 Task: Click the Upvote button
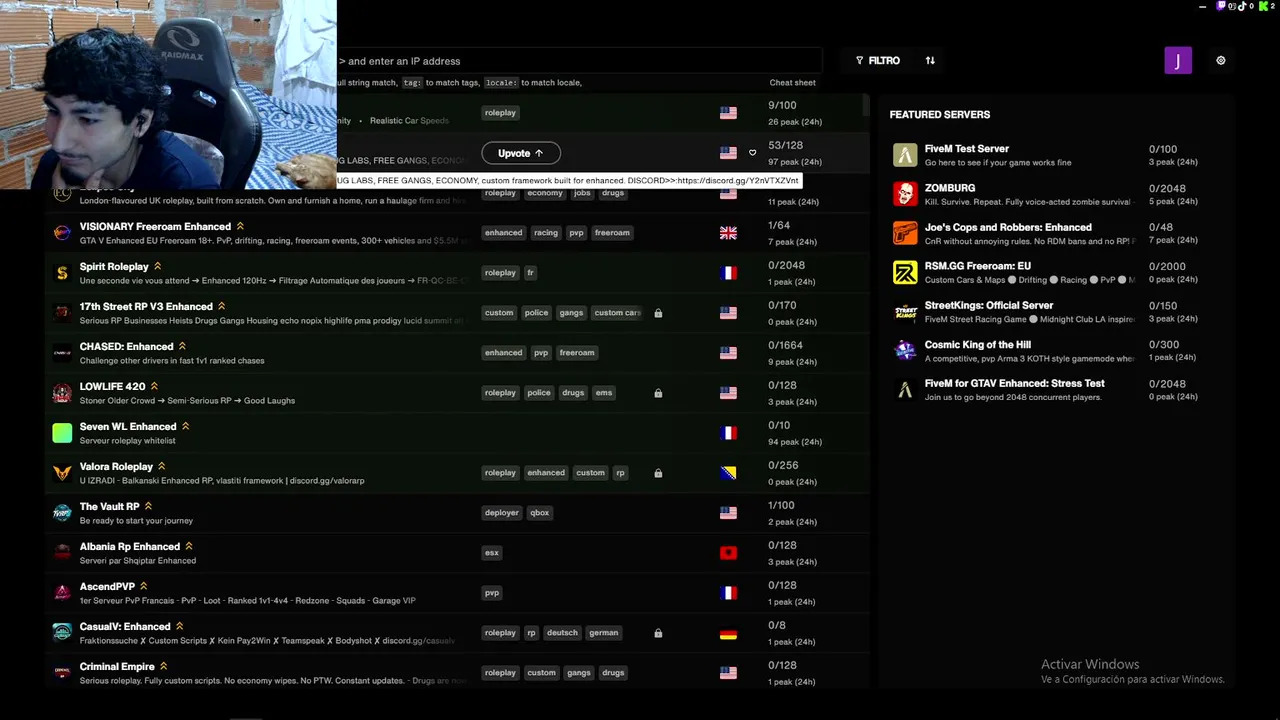[x=521, y=153]
